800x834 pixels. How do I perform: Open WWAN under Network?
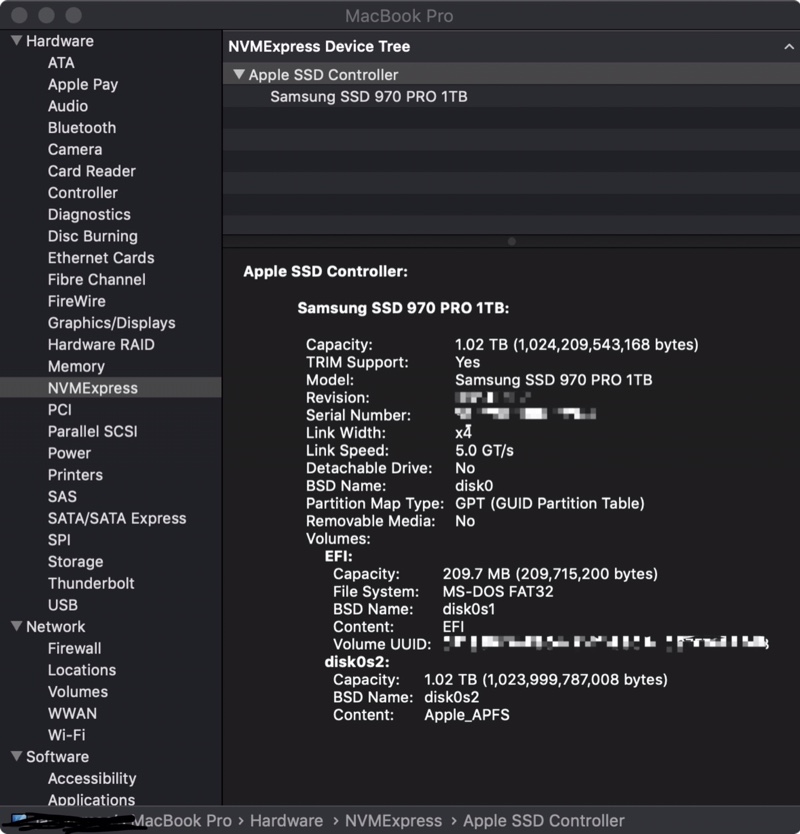(x=72, y=713)
